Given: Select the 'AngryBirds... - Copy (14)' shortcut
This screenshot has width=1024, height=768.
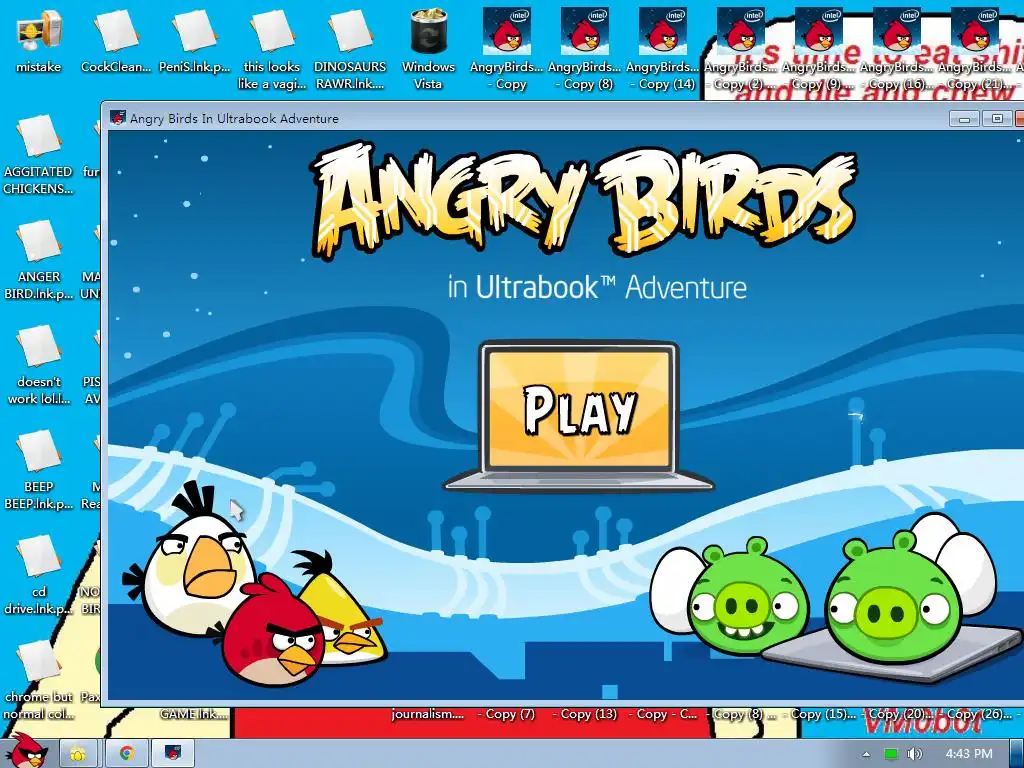Looking at the screenshot, I should tap(663, 49).
